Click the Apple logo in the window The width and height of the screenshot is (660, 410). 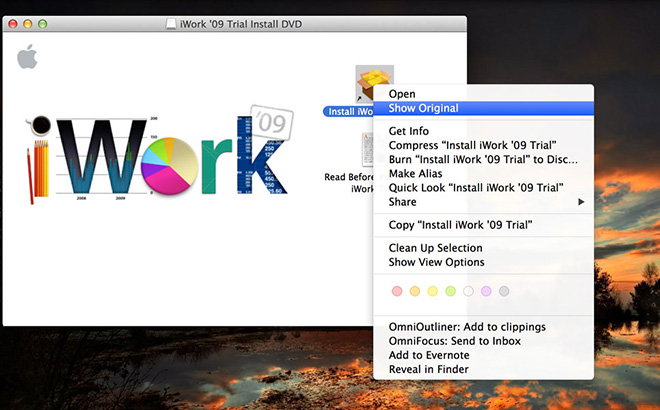(x=27, y=56)
